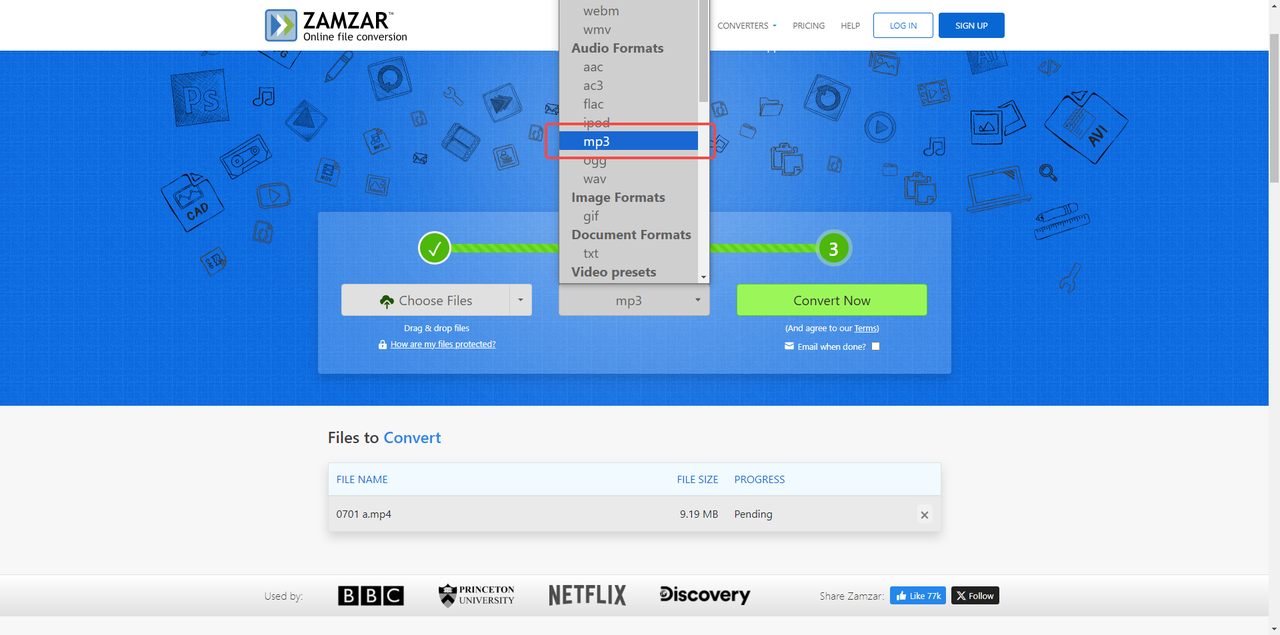Click the Princeton University logo

coord(477,595)
